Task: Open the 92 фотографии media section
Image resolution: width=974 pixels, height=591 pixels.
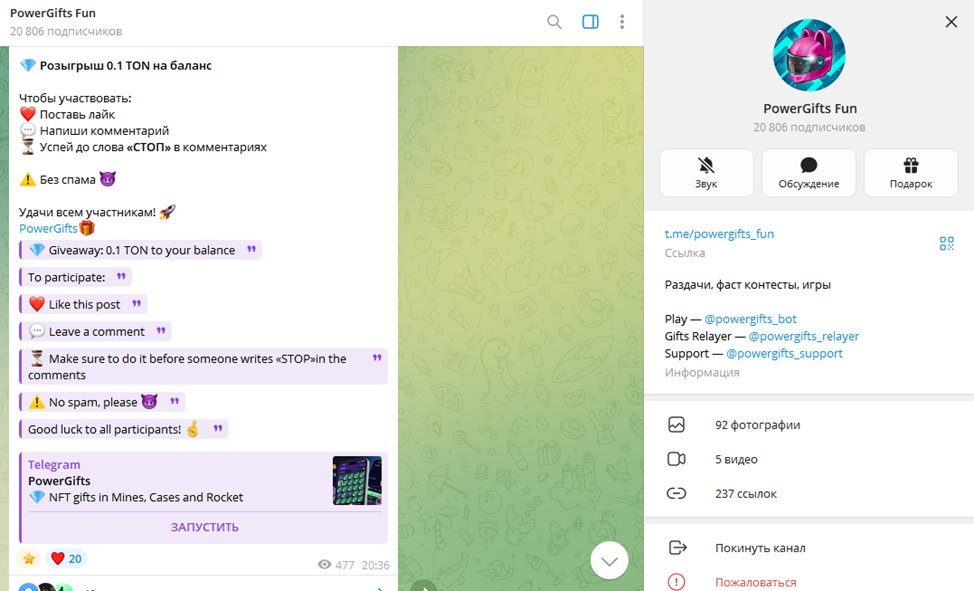Action: pyautogui.click(x=809, y=425)
